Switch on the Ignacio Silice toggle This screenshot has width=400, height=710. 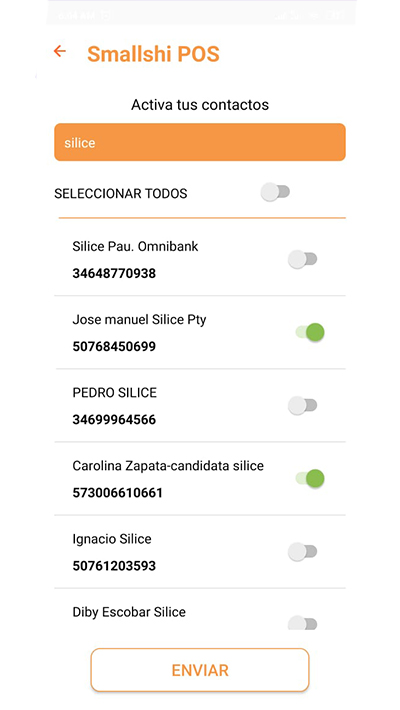pos(303,552)
